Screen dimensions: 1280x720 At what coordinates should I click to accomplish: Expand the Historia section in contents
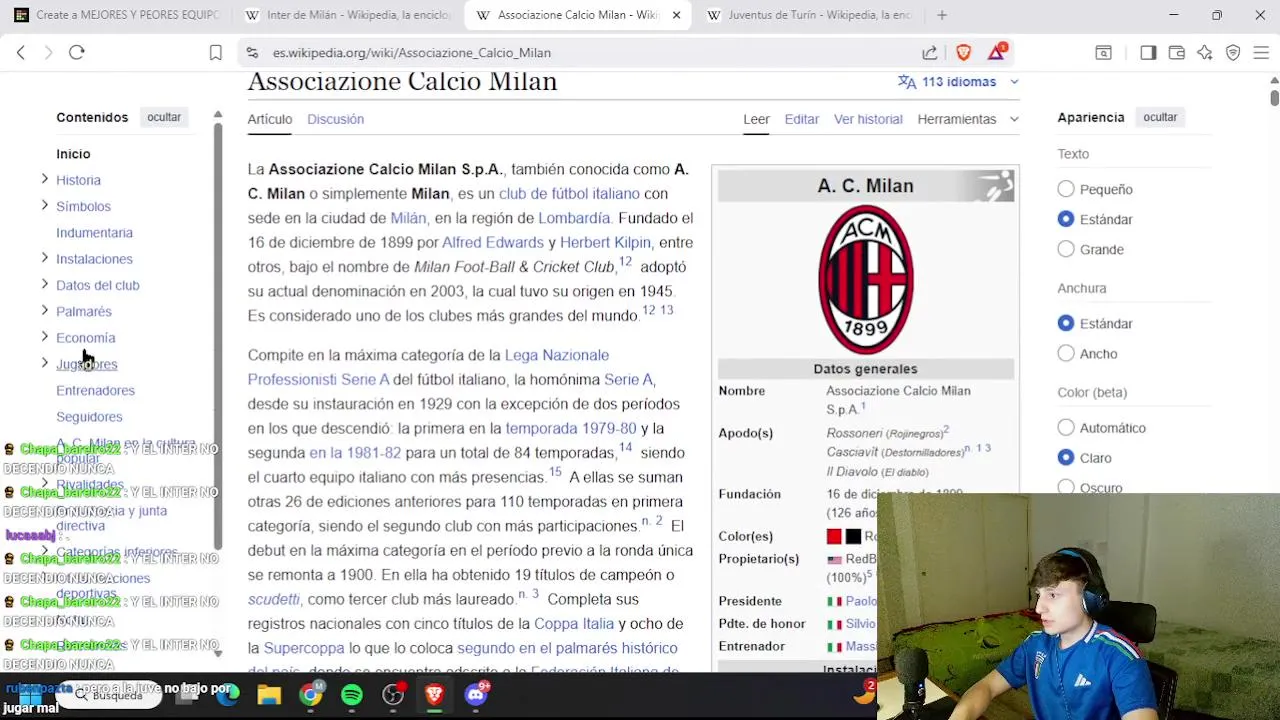44,179
